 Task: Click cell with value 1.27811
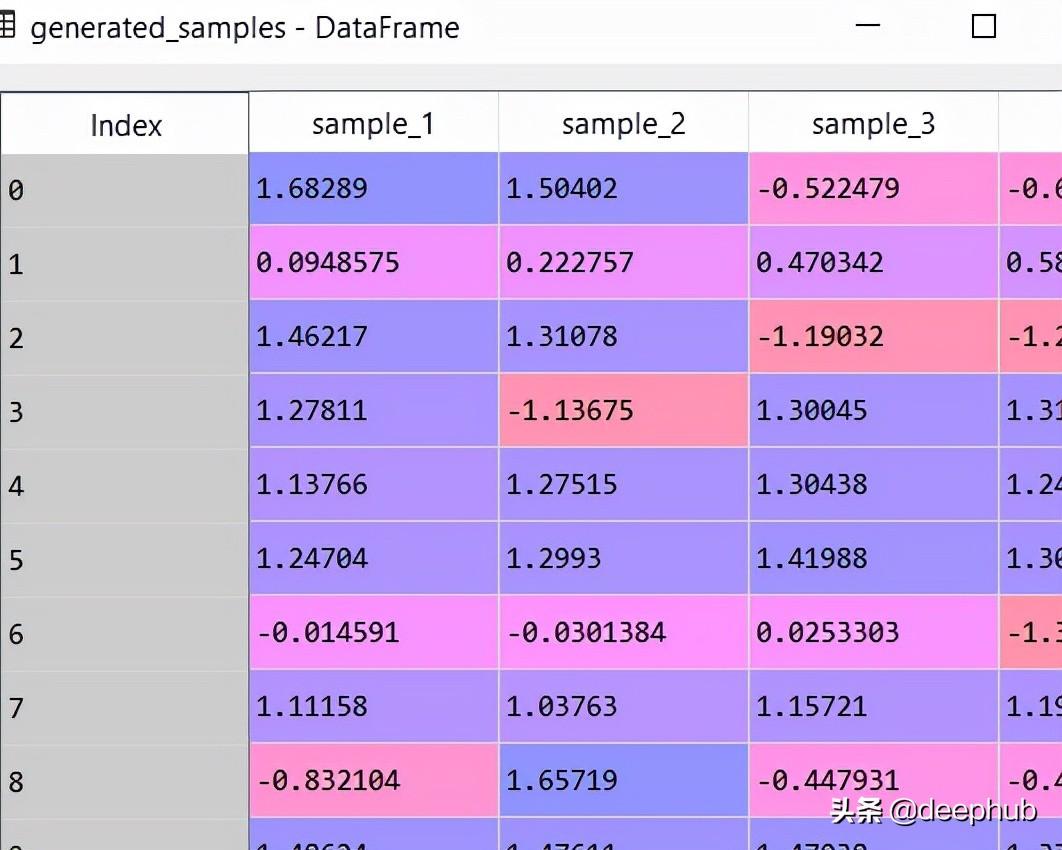pyautogui.click(x=373, y=410)
